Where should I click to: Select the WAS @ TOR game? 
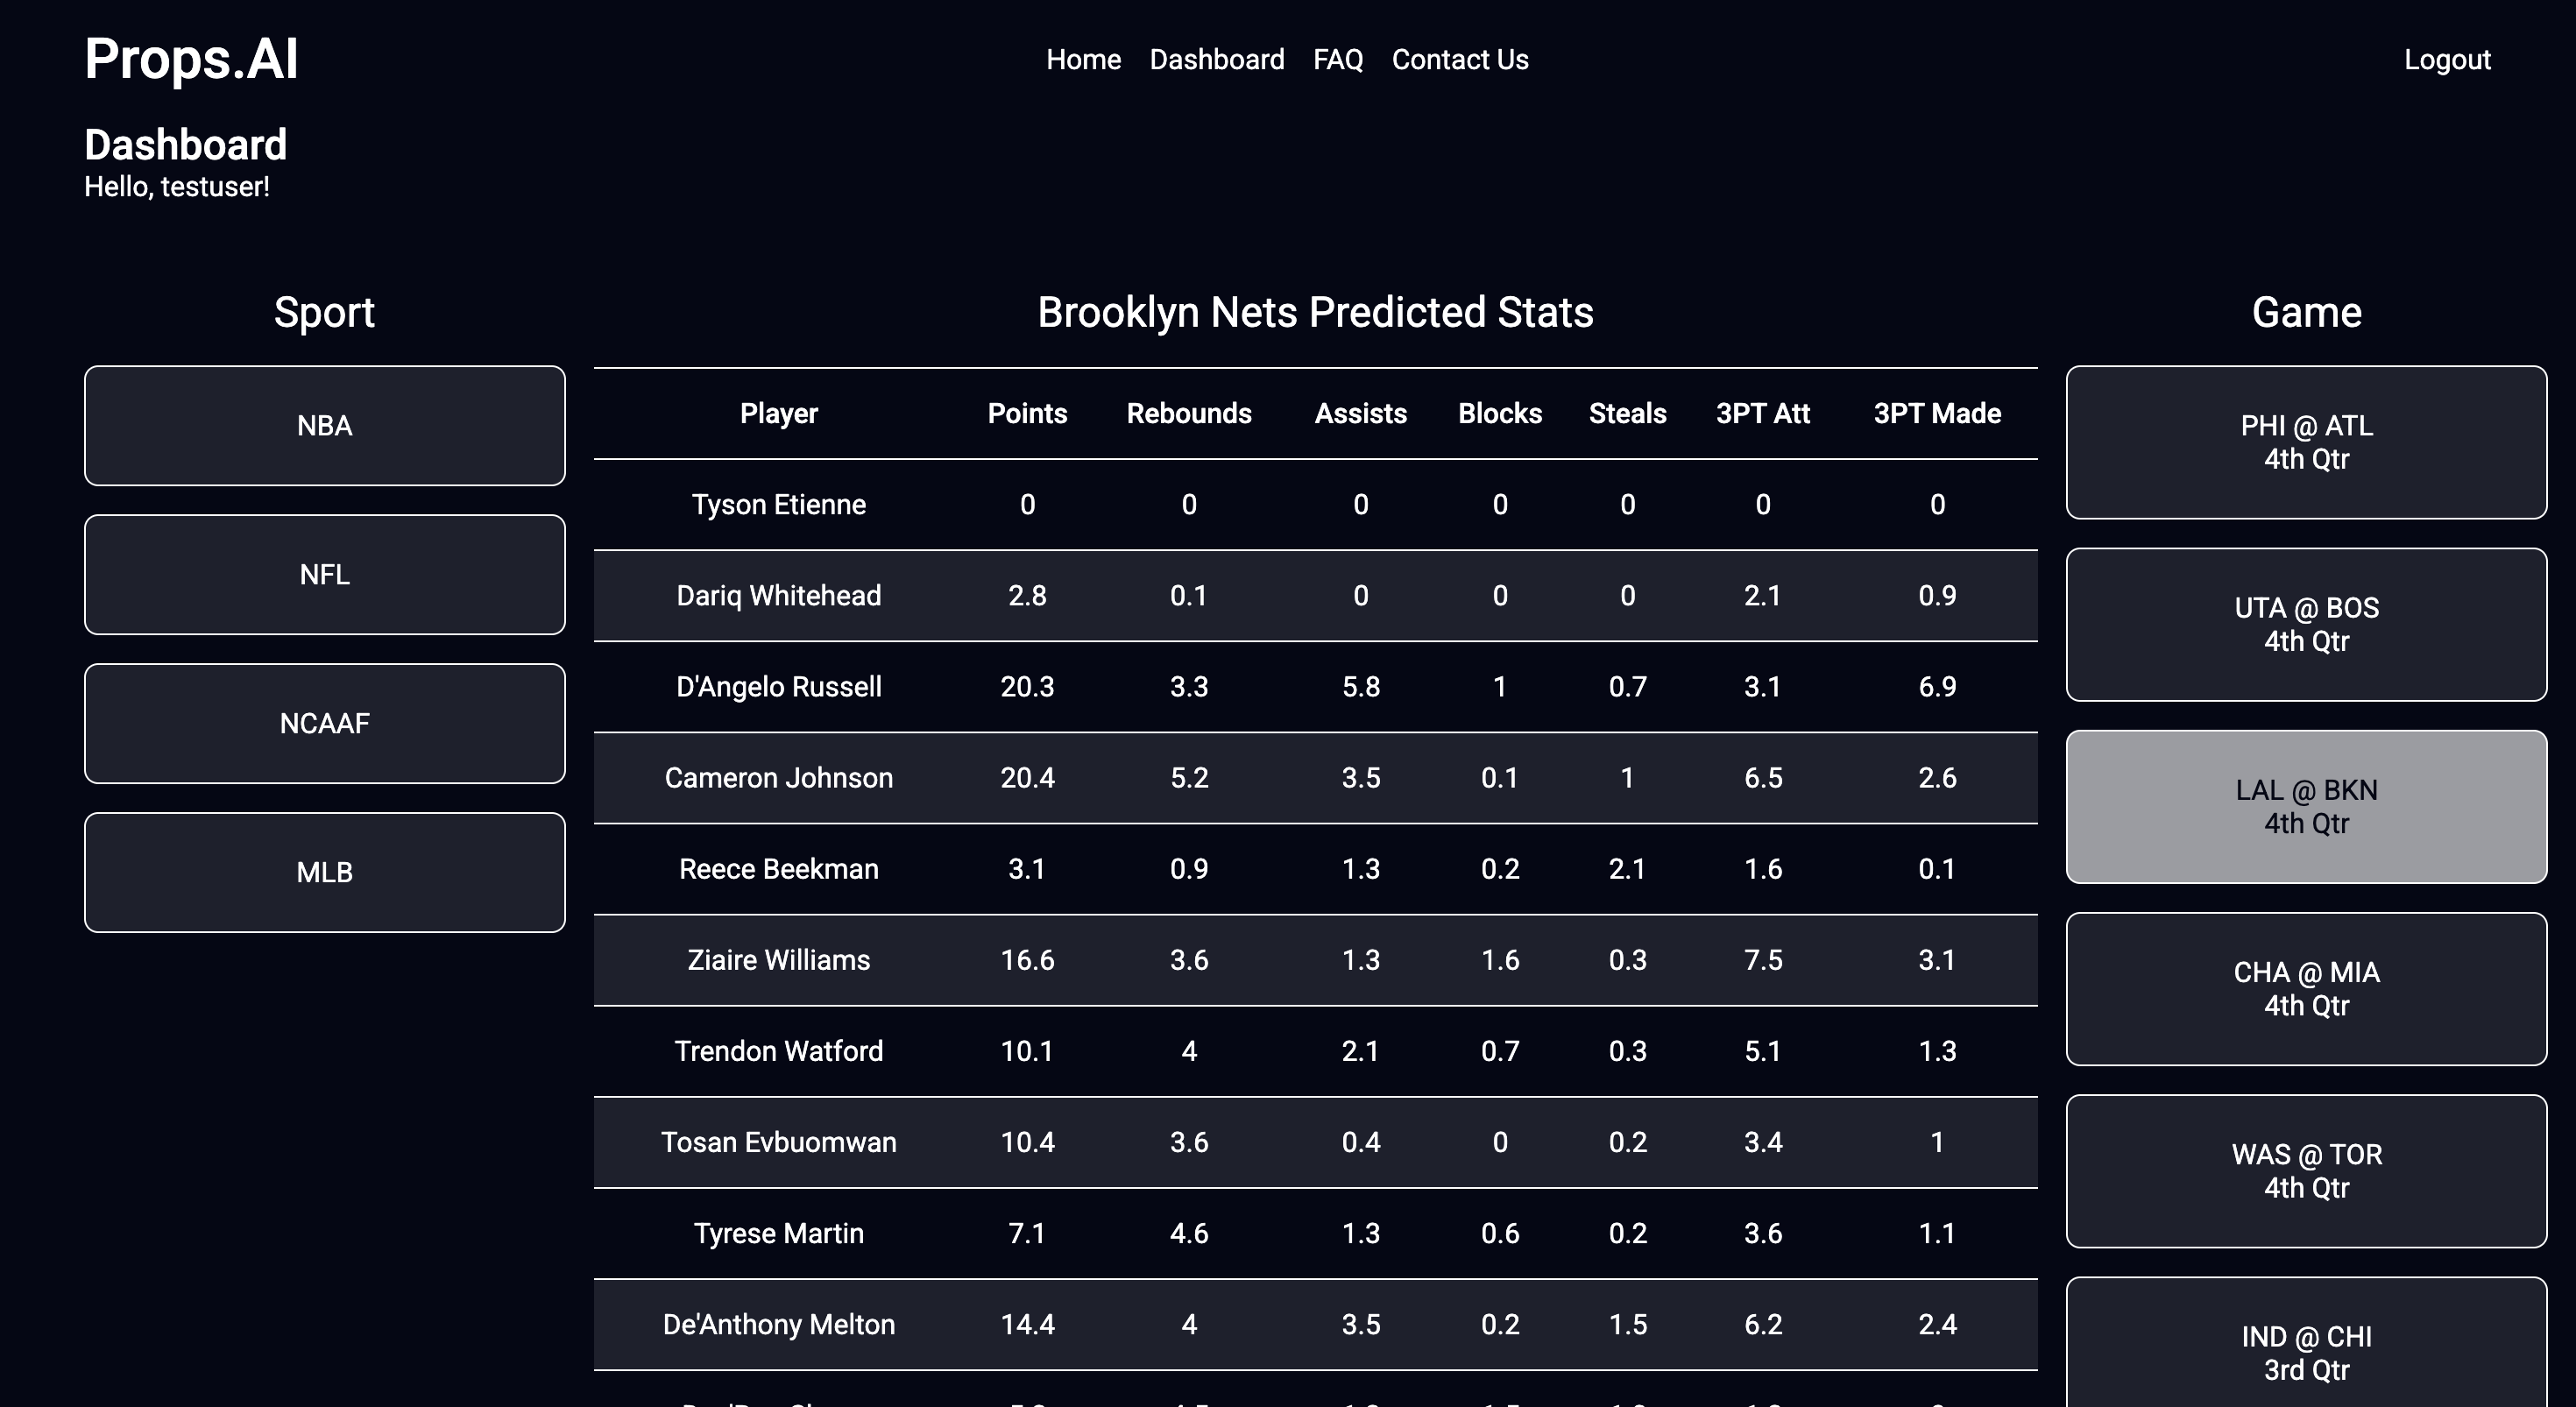pyautogui.click(x=2305, y=1171)
